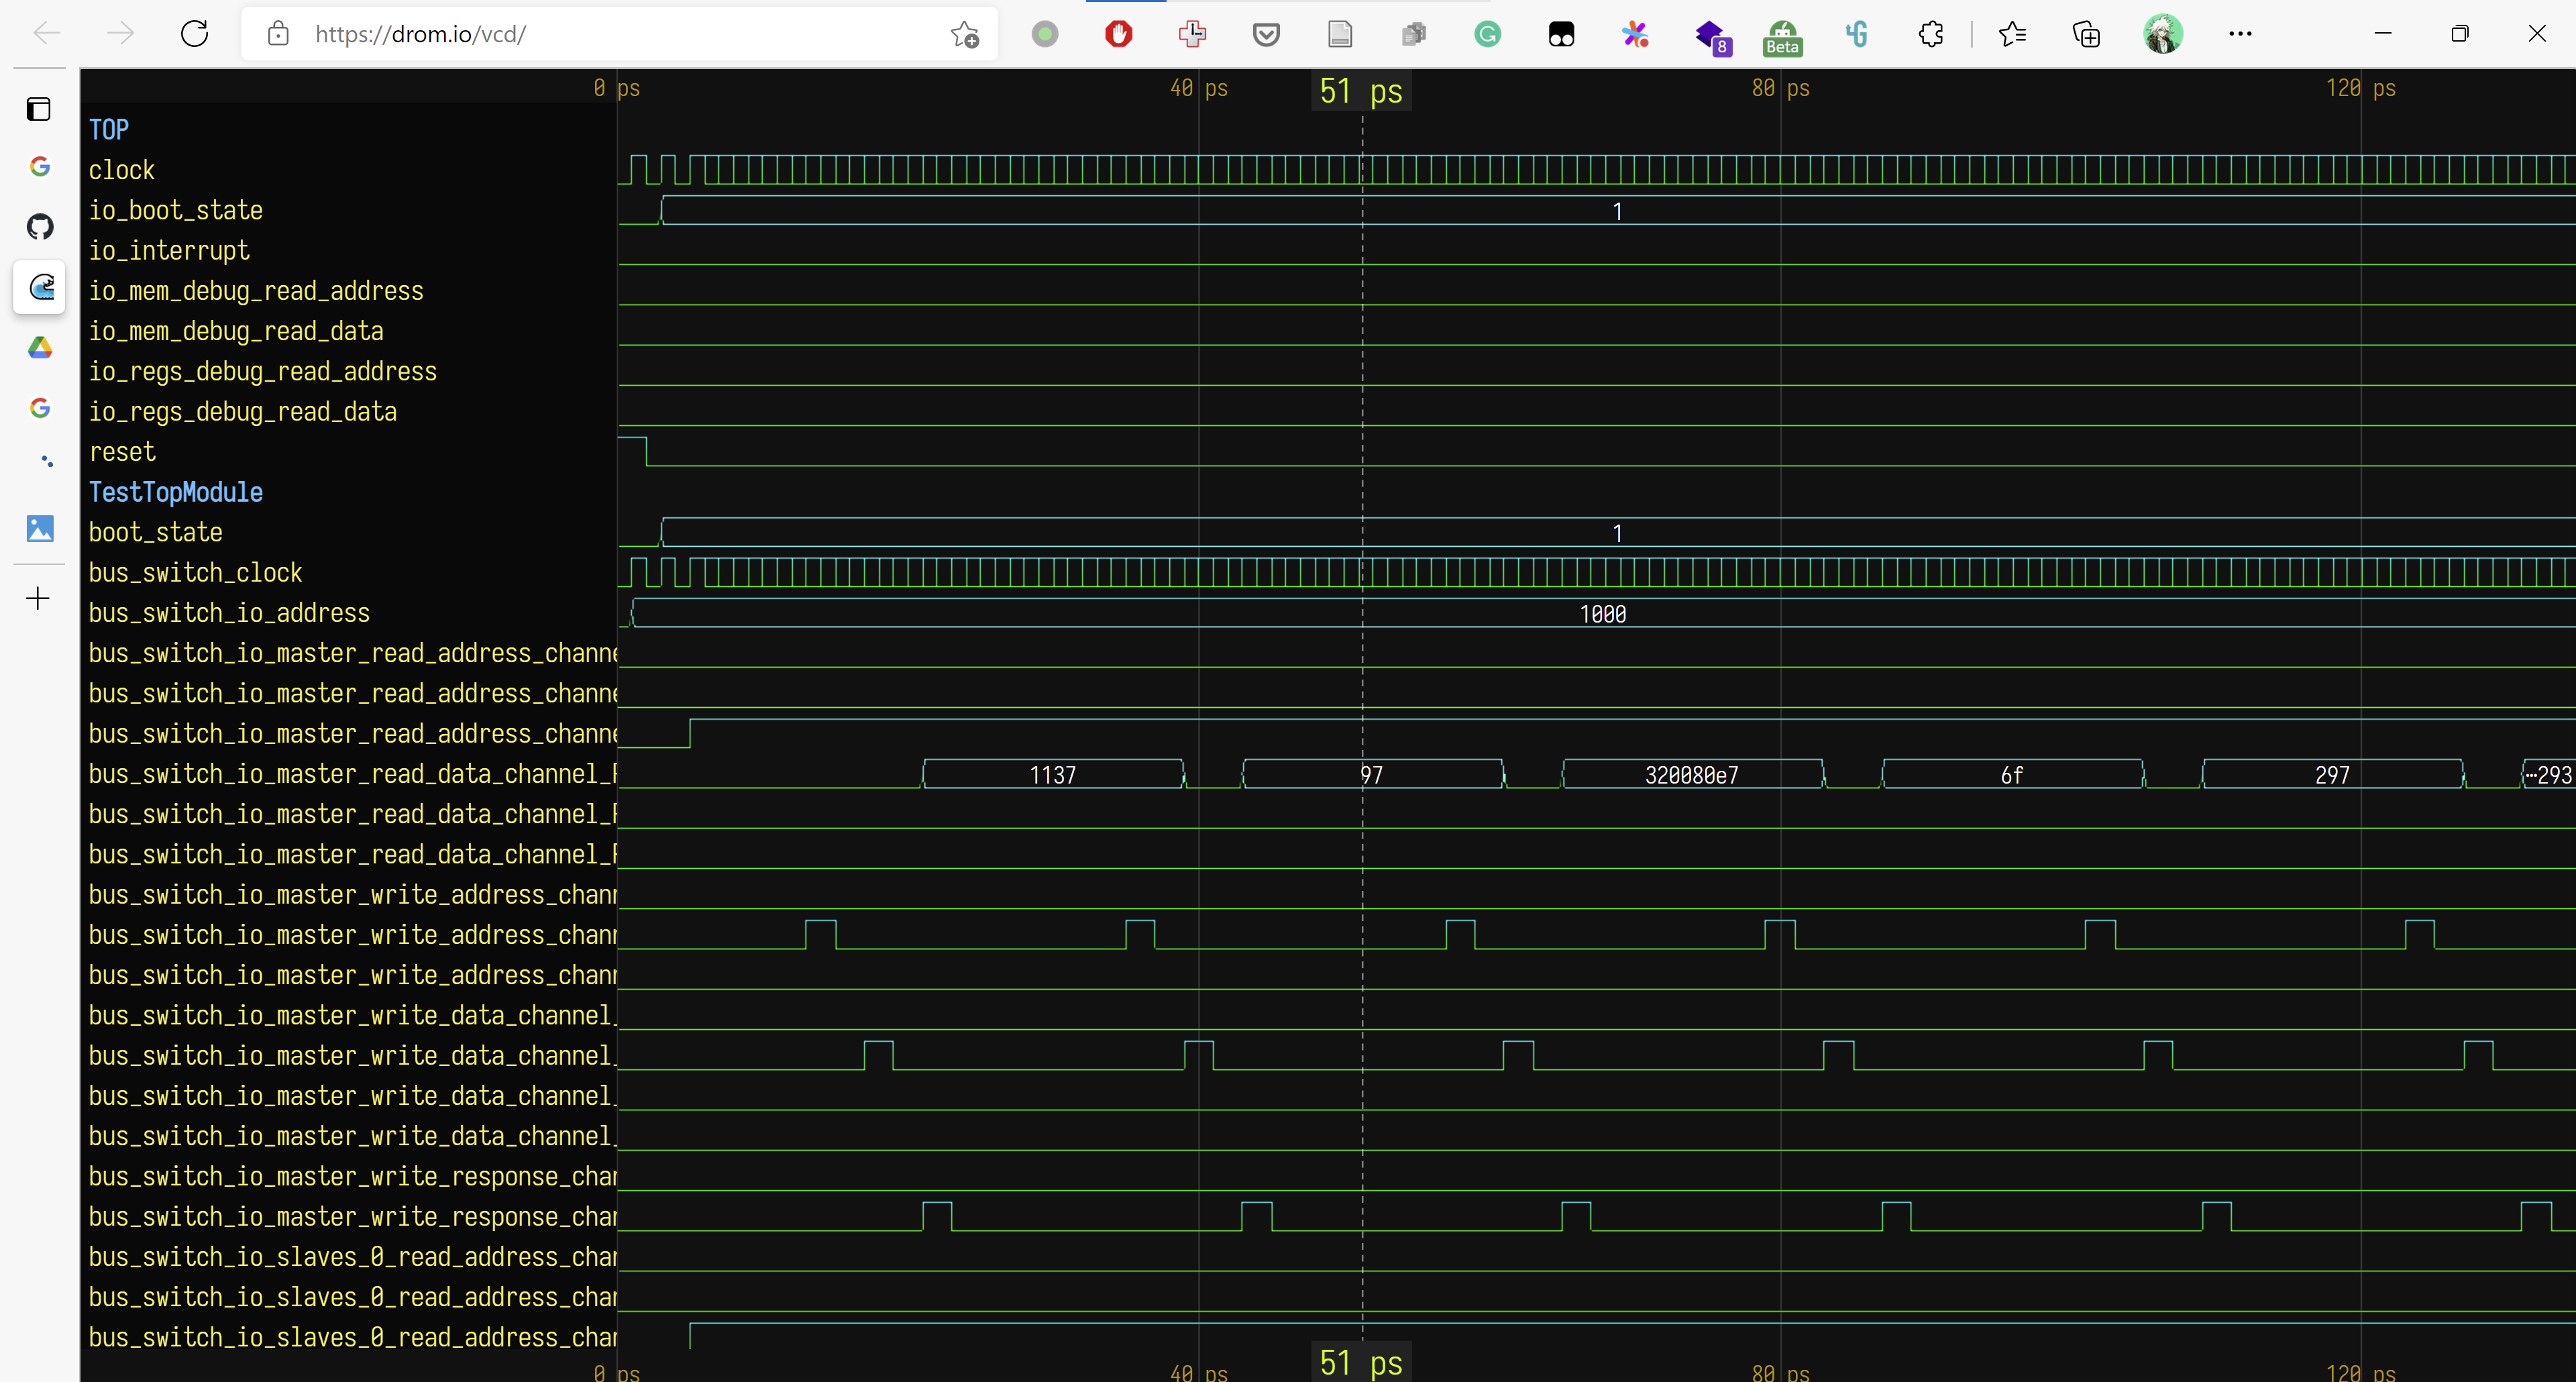This screenshot has width=2576, height=1382.
Task: Click the 1000 bus address value
Action: point(1603,614)
